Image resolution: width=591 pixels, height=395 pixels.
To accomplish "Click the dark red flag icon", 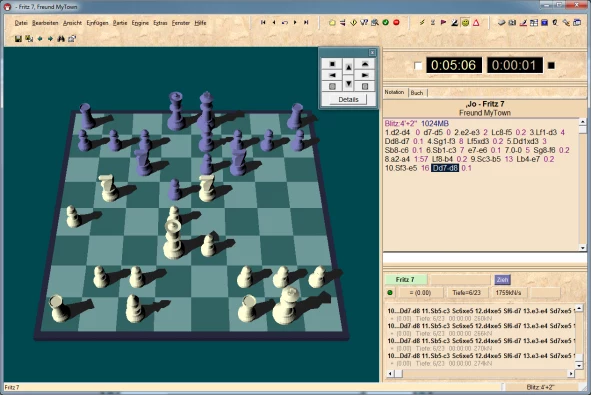I will (444, 23).
